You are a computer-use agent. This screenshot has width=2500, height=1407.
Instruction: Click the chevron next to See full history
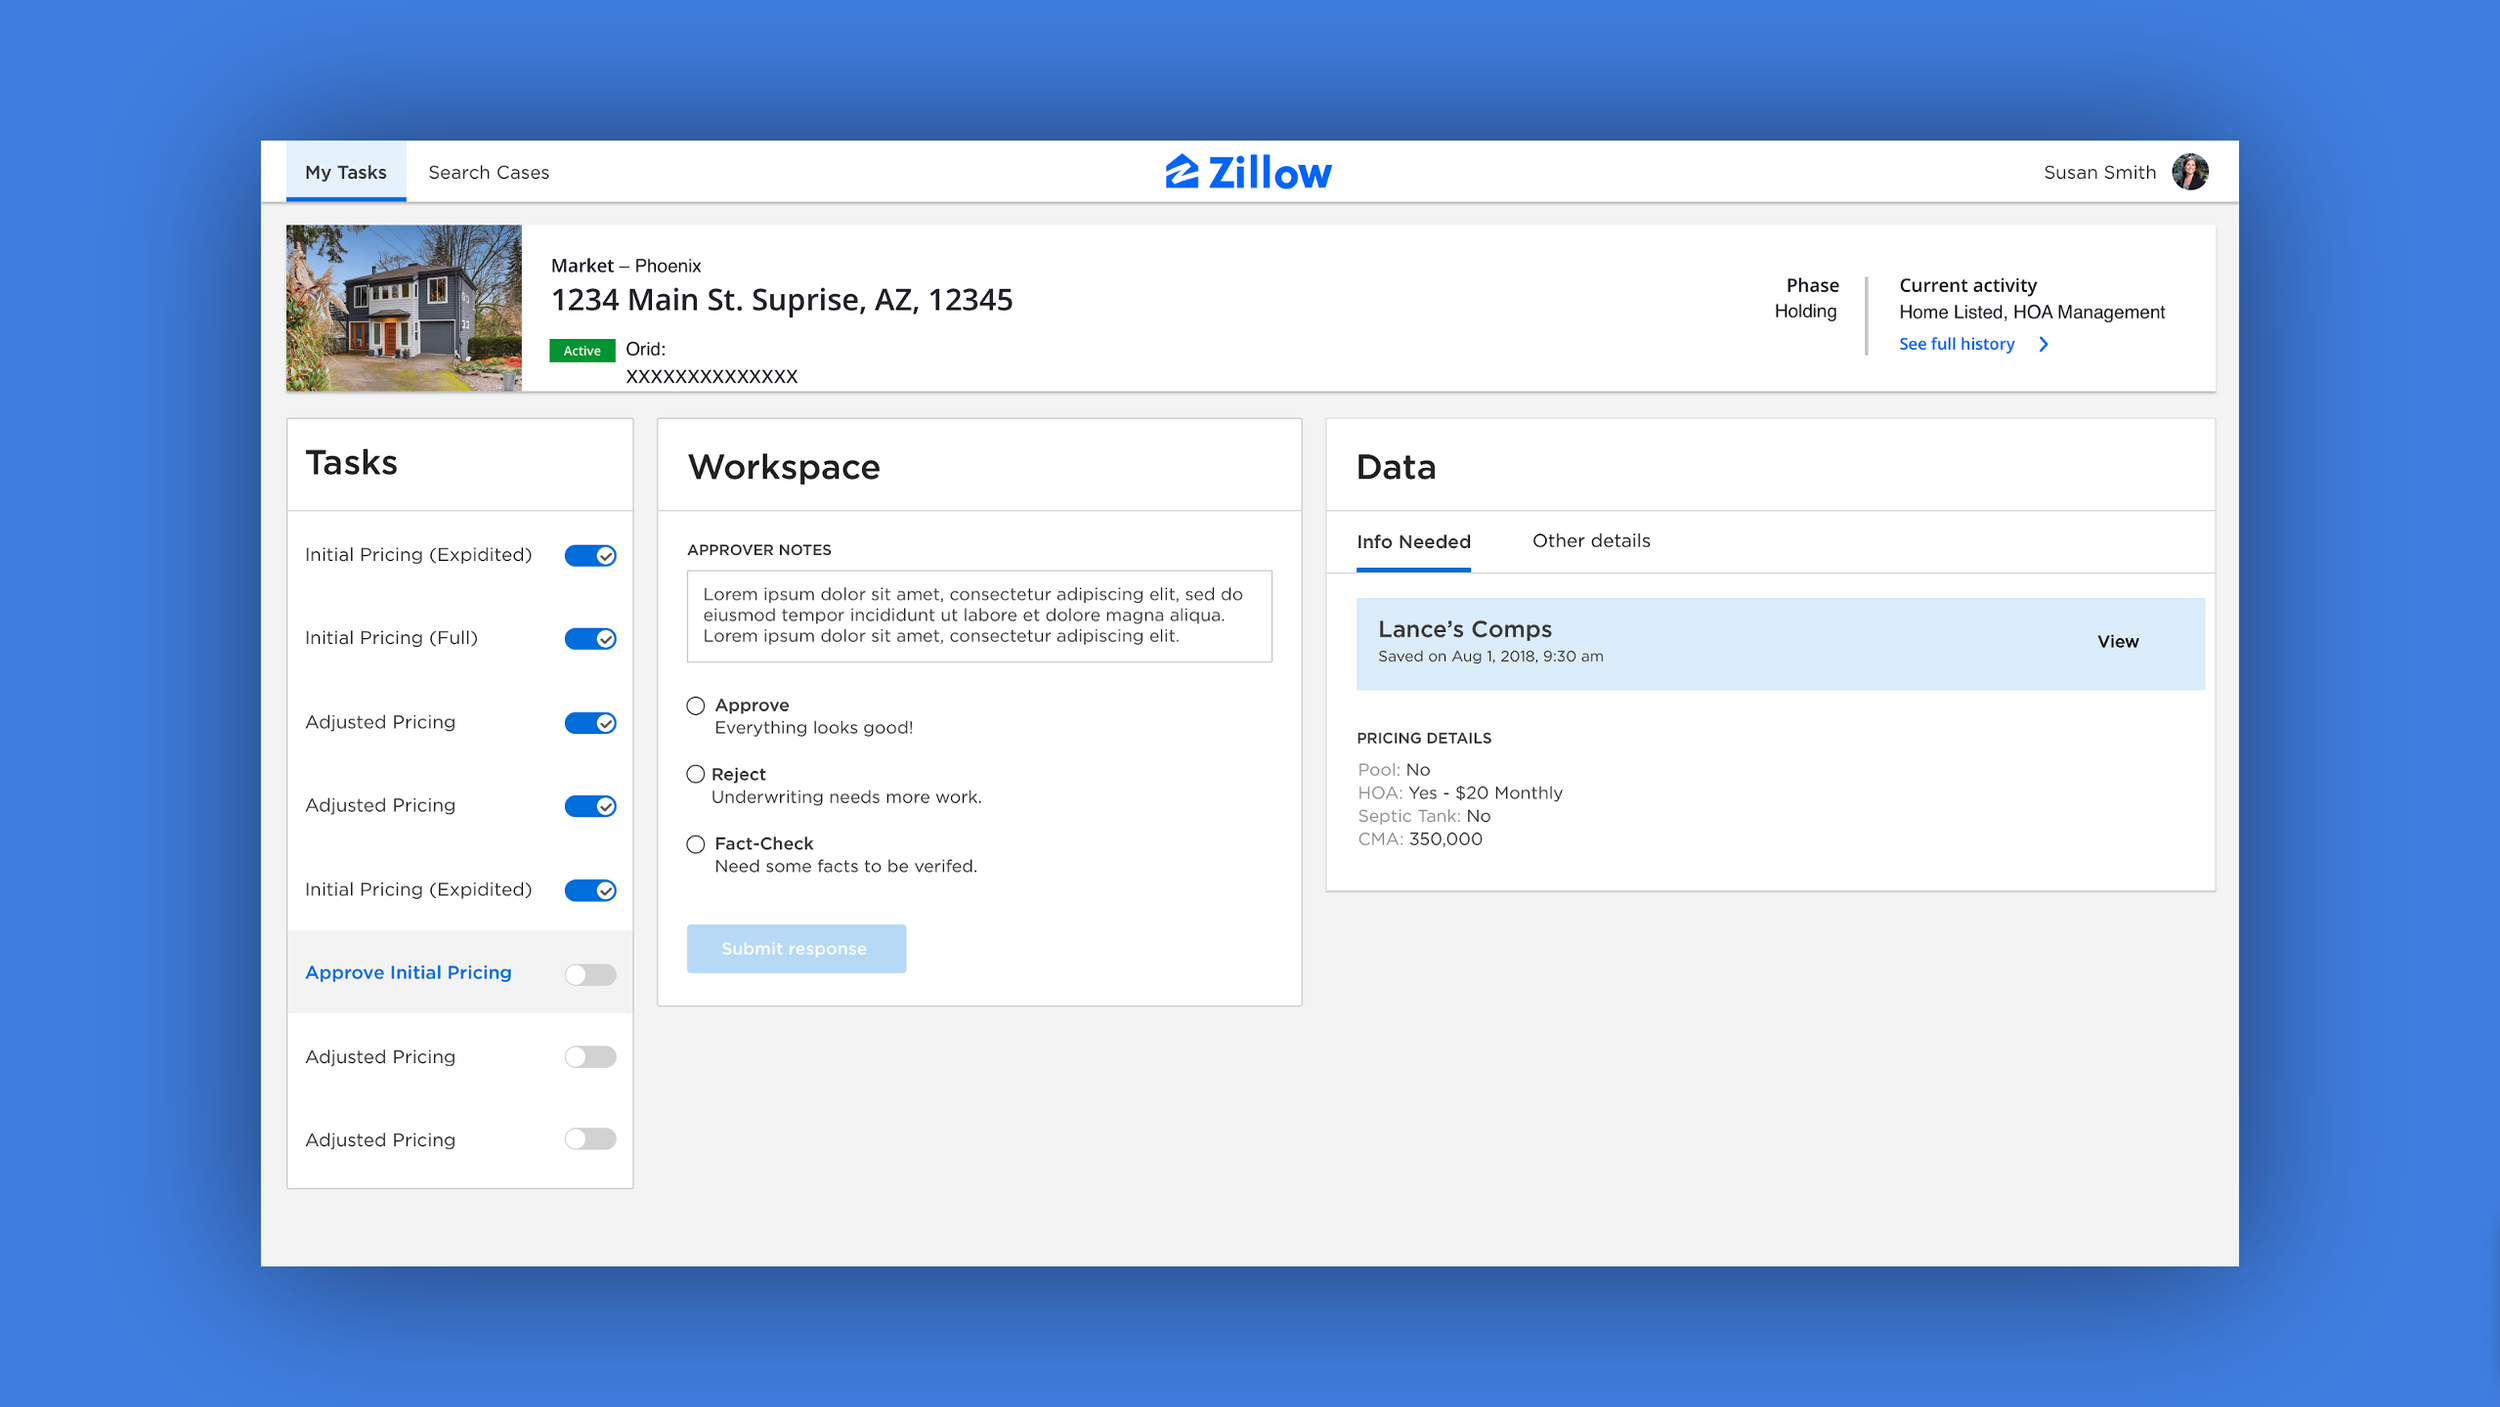[2044, 344]
